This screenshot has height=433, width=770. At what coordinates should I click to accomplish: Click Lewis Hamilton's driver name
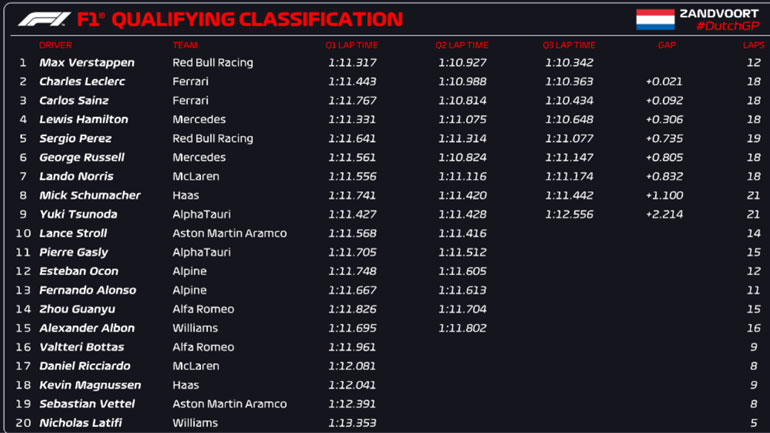[83, 120]
